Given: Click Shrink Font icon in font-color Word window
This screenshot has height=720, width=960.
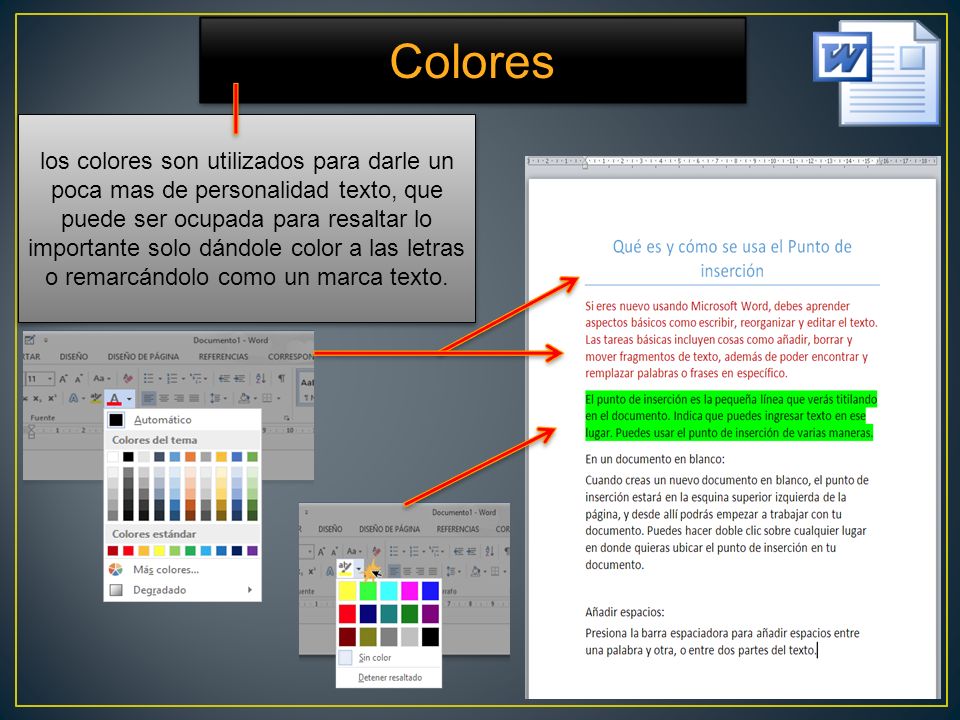Looking at the screenshot, I should (x=78, y=379).
